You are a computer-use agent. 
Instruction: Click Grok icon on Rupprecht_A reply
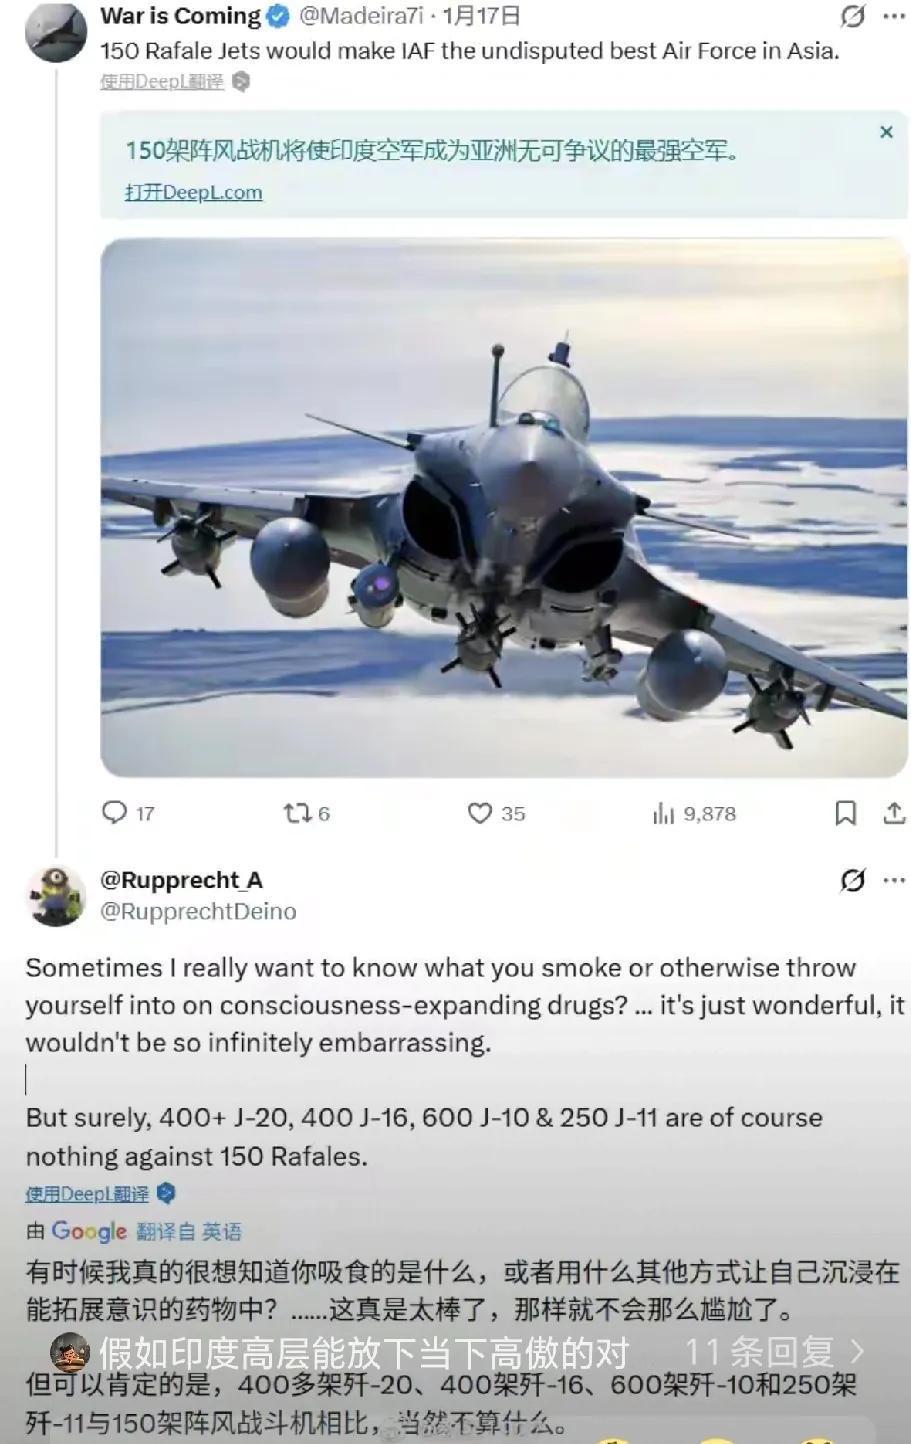(x=852, y=880)
